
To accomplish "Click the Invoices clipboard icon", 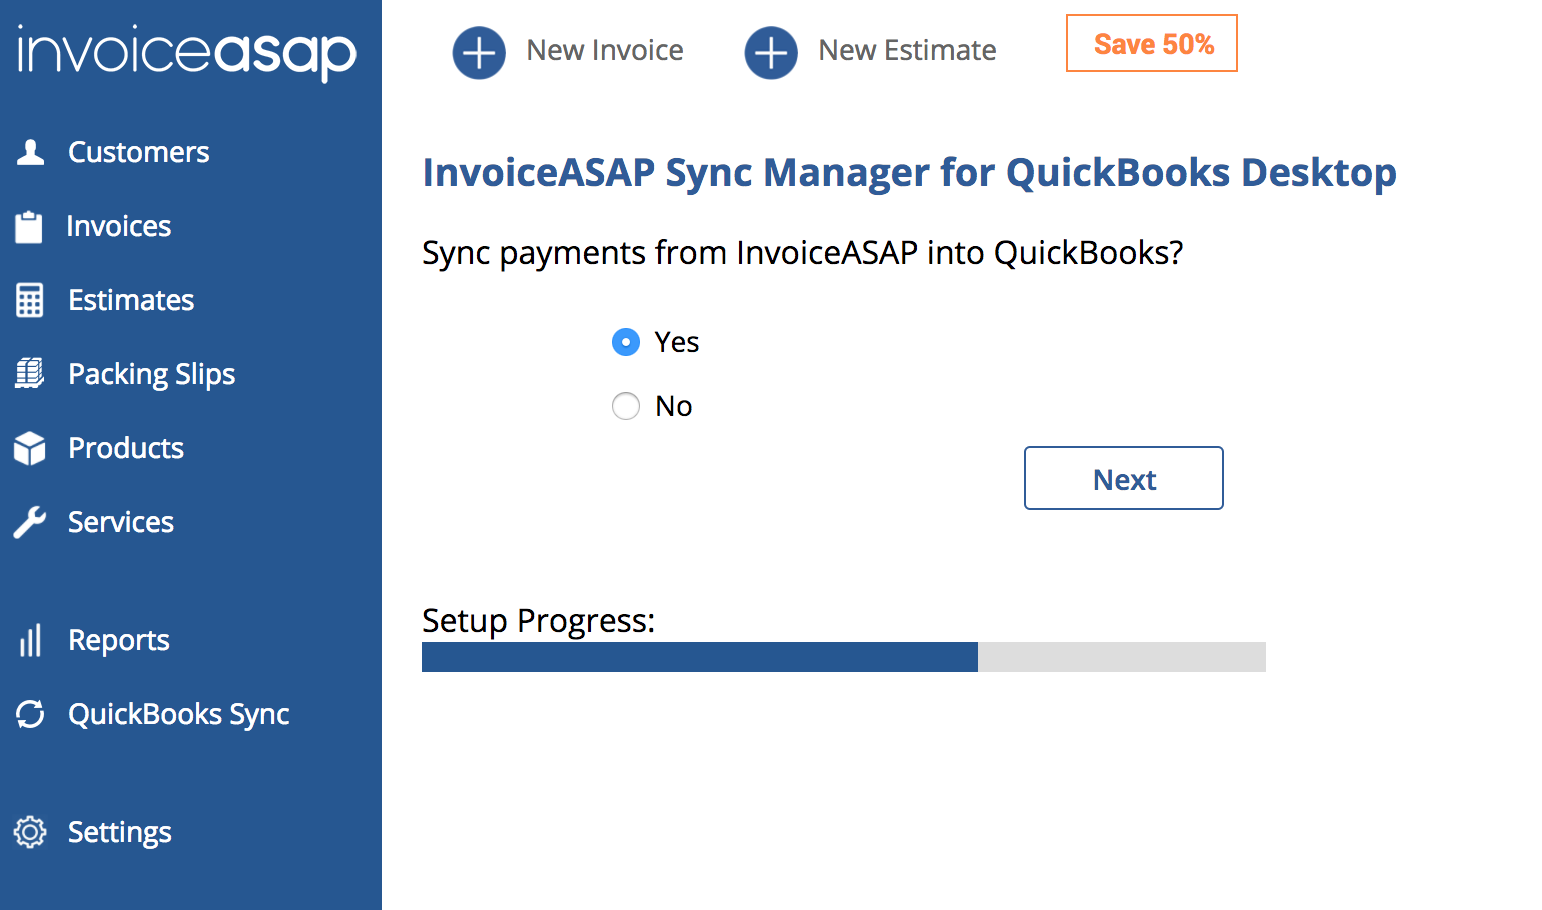I will tap(29, 226).
